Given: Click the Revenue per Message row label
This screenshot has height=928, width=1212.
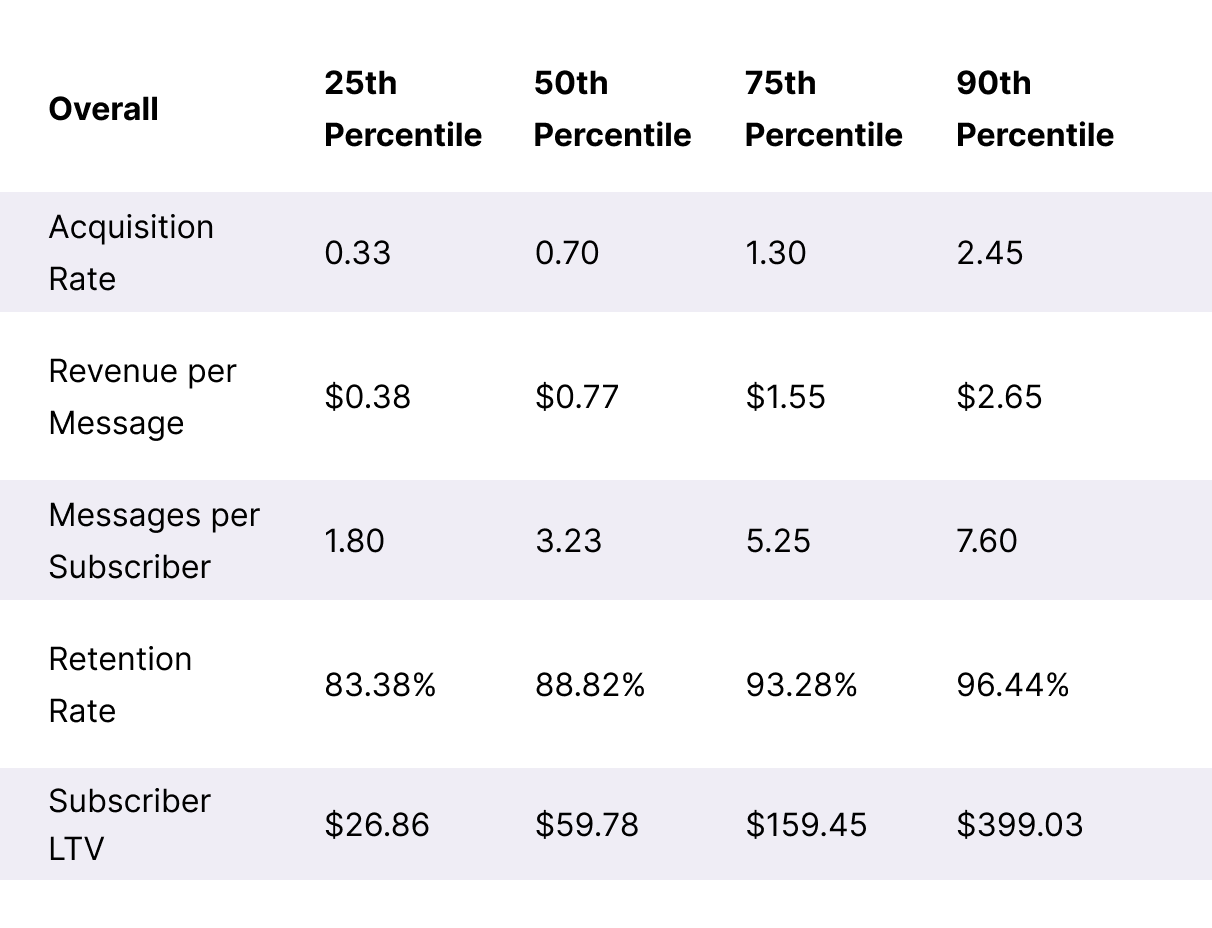Looking at the screenshot, I should coord(142,397).
